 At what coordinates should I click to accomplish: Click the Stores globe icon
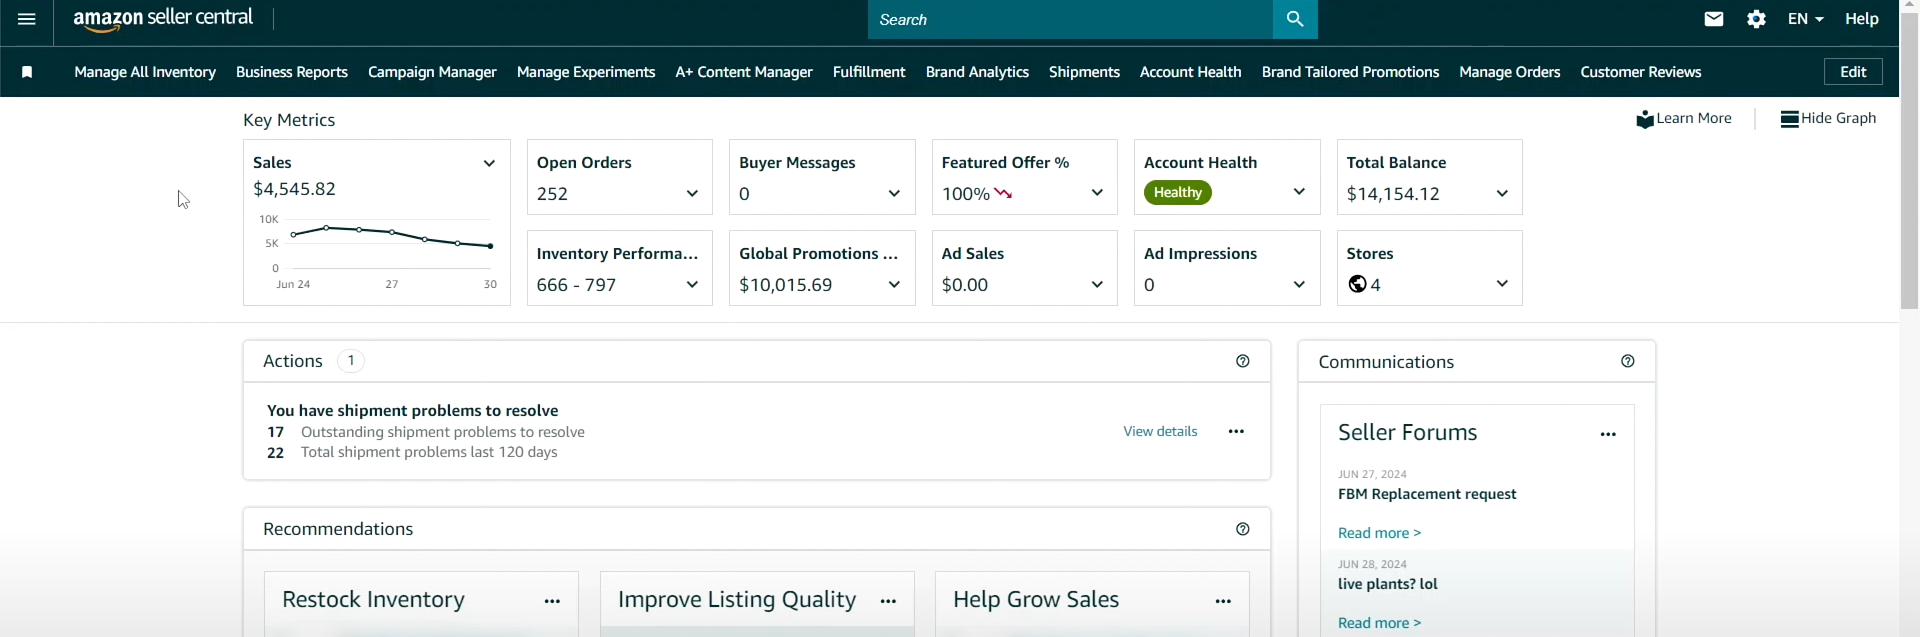tap(1357, 285)
